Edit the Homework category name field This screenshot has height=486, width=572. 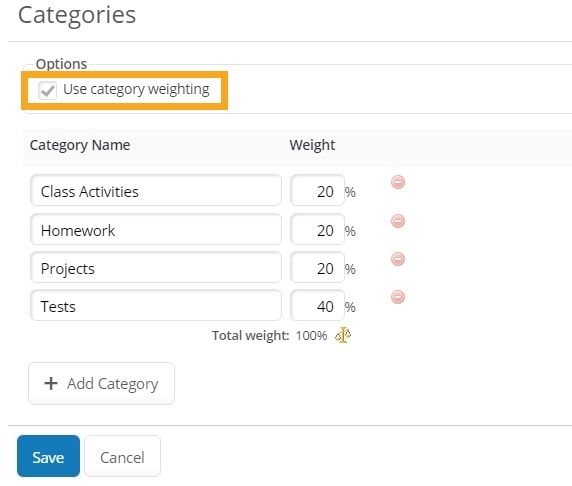156,229
